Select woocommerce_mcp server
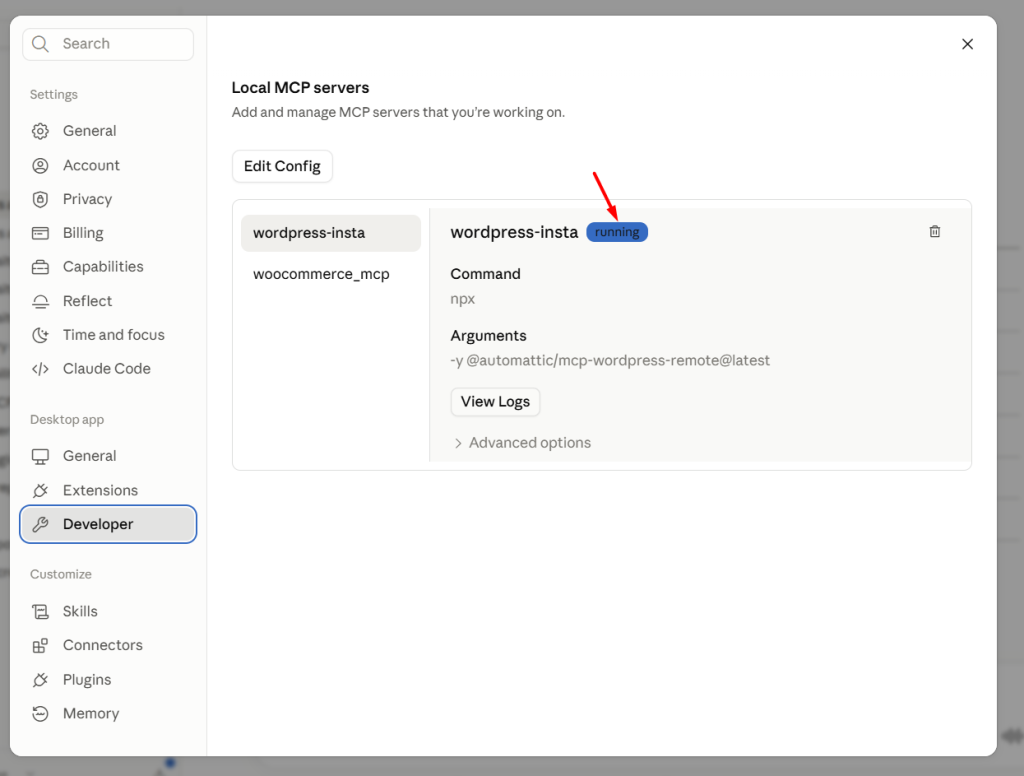This screenshot has width=1024, height=776. coord(331,274)
